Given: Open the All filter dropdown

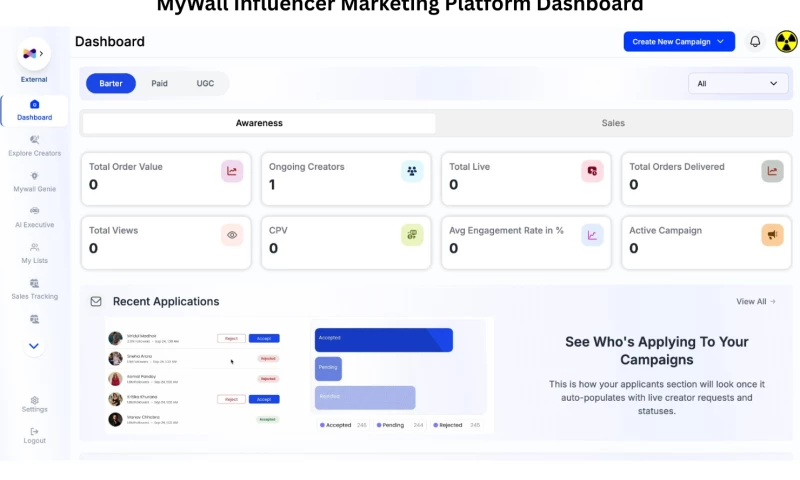Looking at the screenshot, I should click(738, 83).
